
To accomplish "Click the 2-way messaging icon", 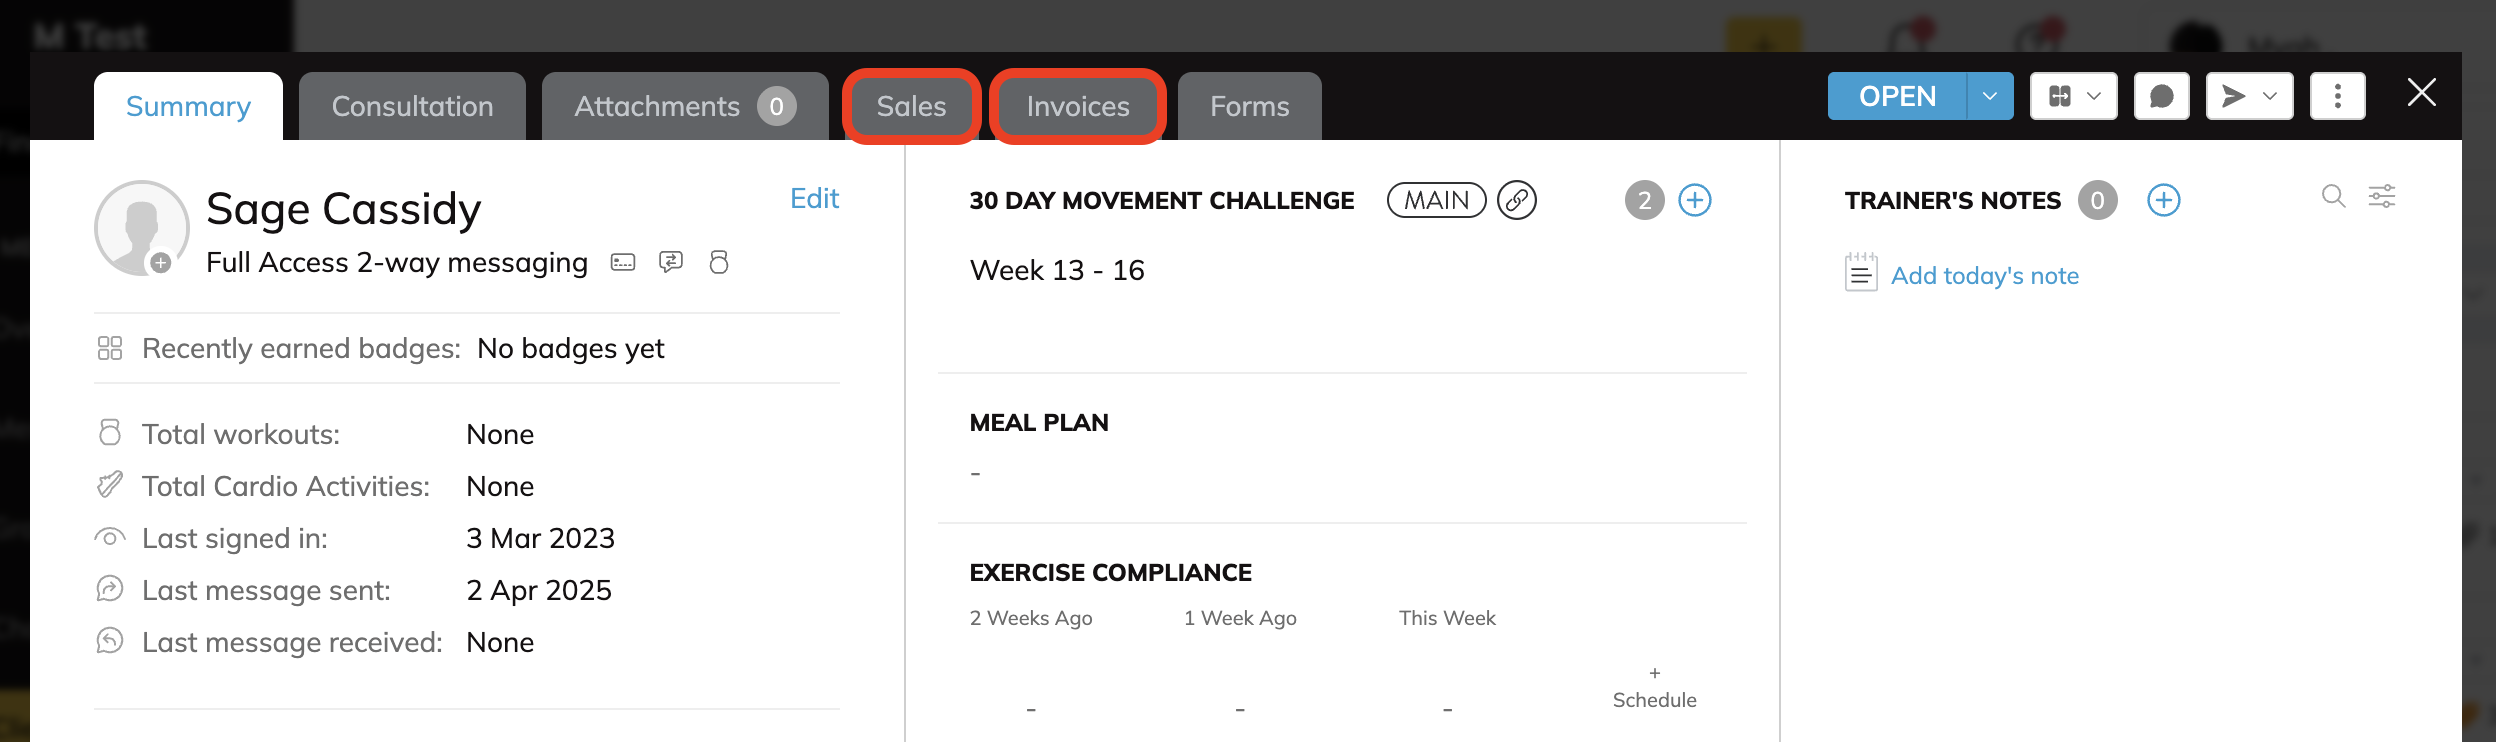I will (x=671, y=262).
